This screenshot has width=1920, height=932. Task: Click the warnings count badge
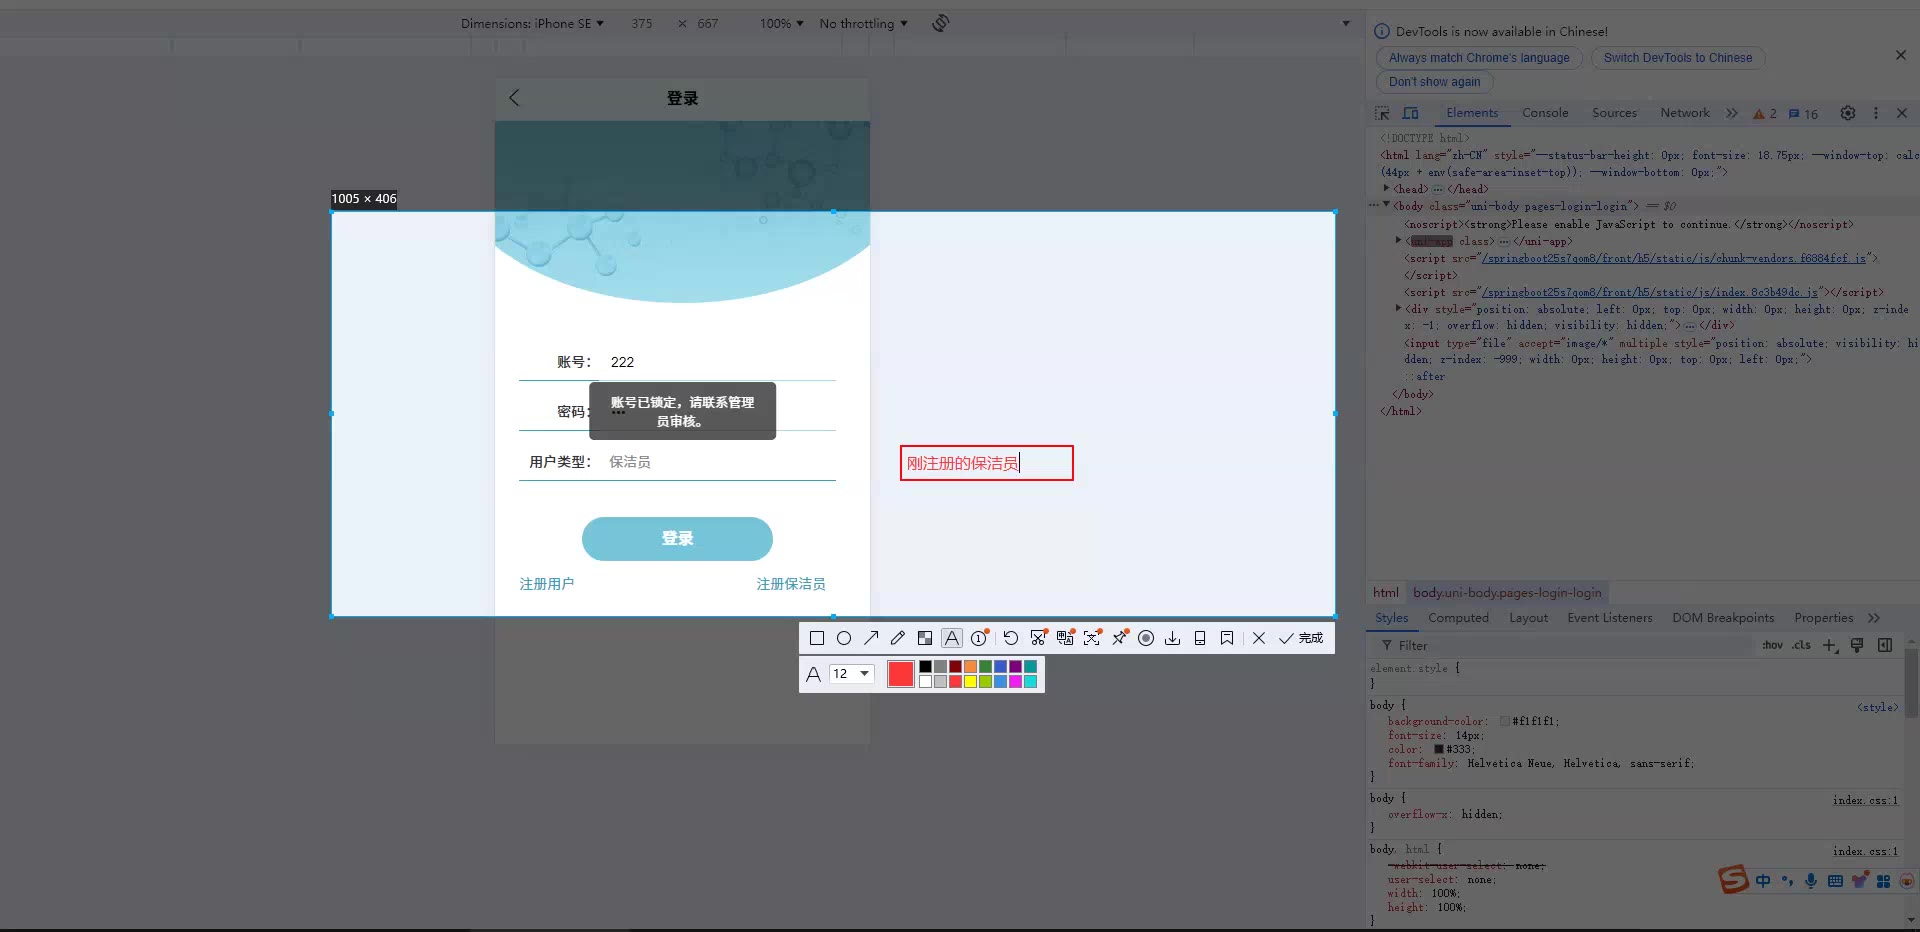pyautogui.click(x=1765, y=114)
